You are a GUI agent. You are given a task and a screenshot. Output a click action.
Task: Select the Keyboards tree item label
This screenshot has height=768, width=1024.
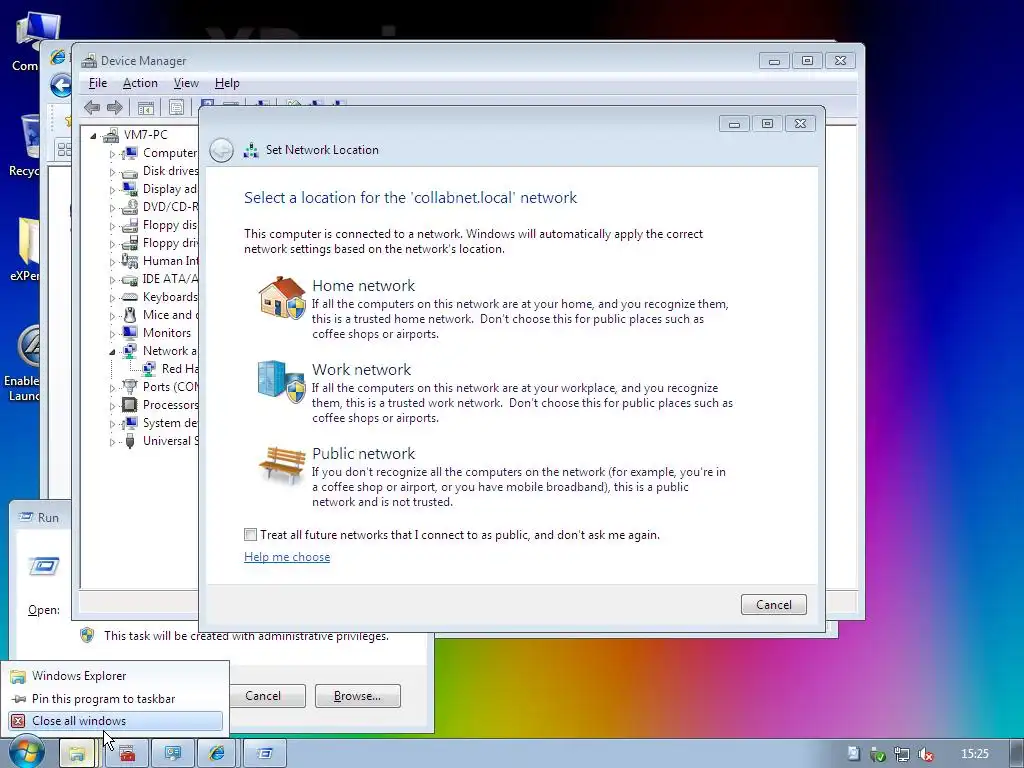coord(170,297)
